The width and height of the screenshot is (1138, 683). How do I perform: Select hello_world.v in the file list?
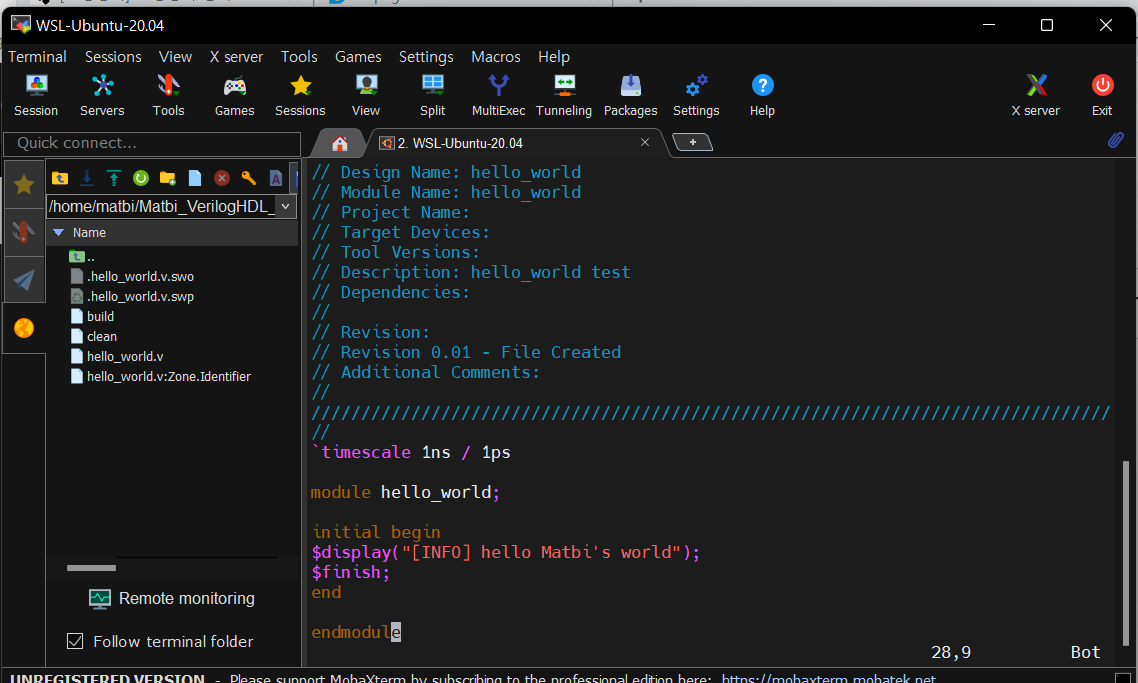point(125,356)
